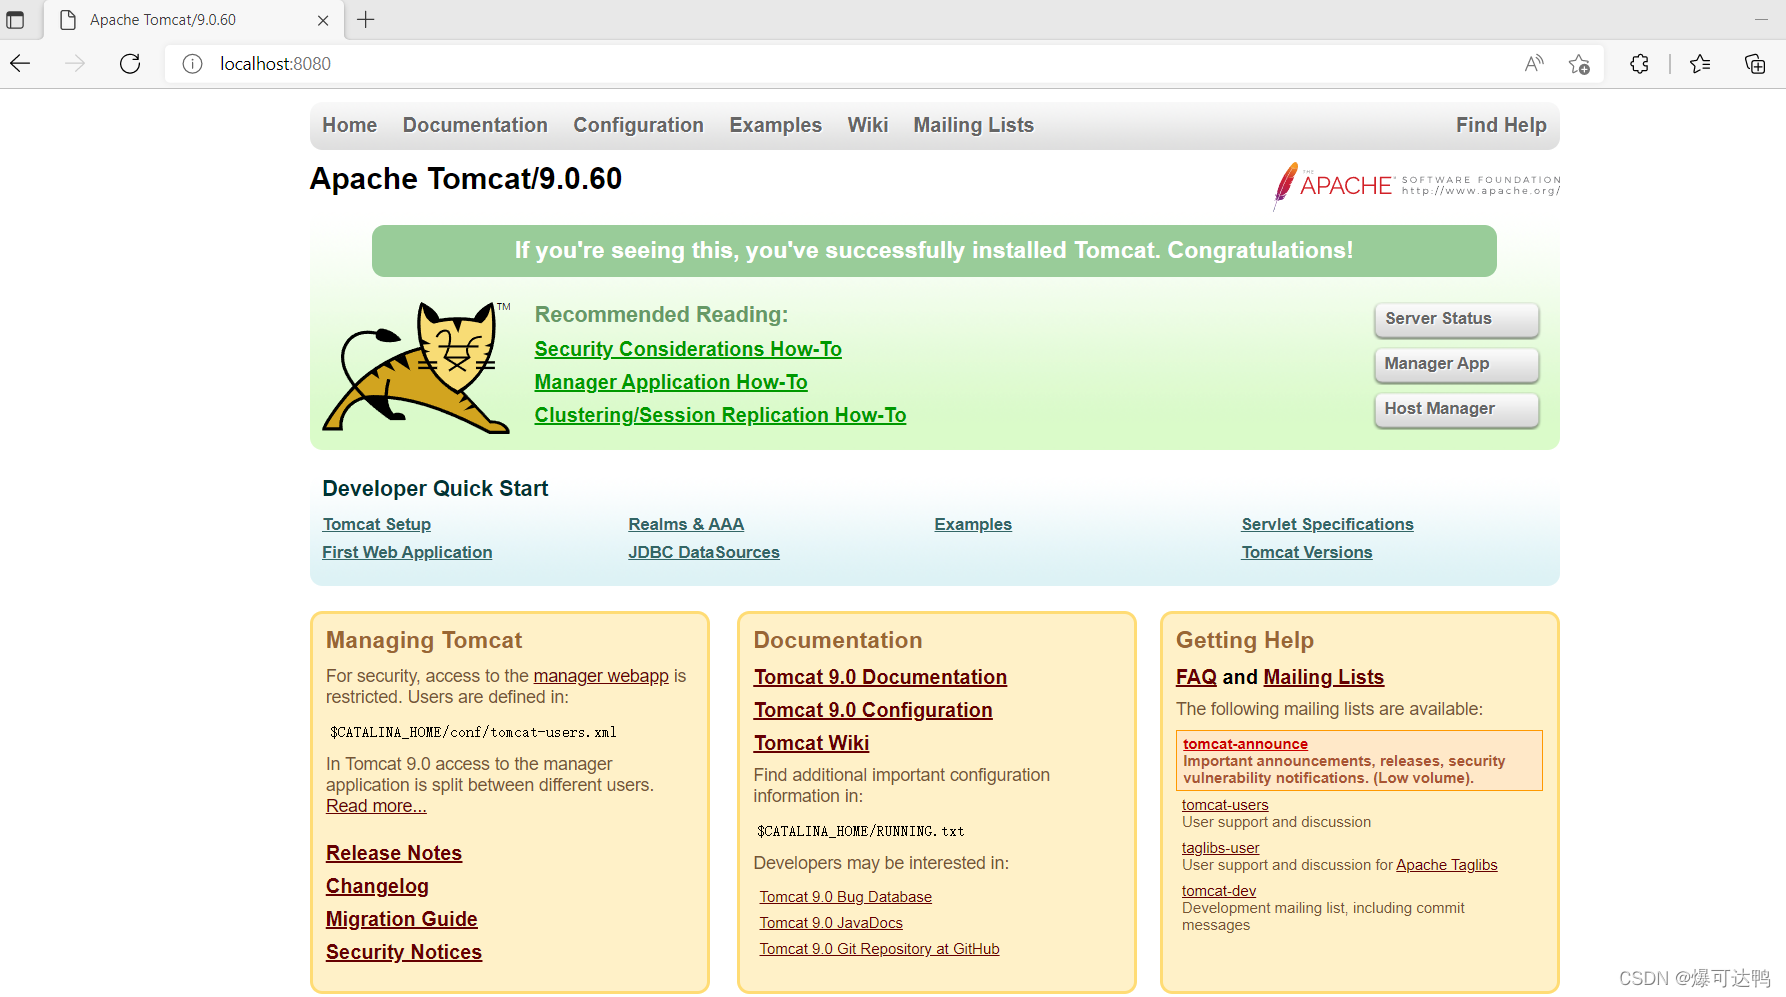
Task: Click the Tomcat cat logo
Action: pyautogui.click(x=417, y=368)
